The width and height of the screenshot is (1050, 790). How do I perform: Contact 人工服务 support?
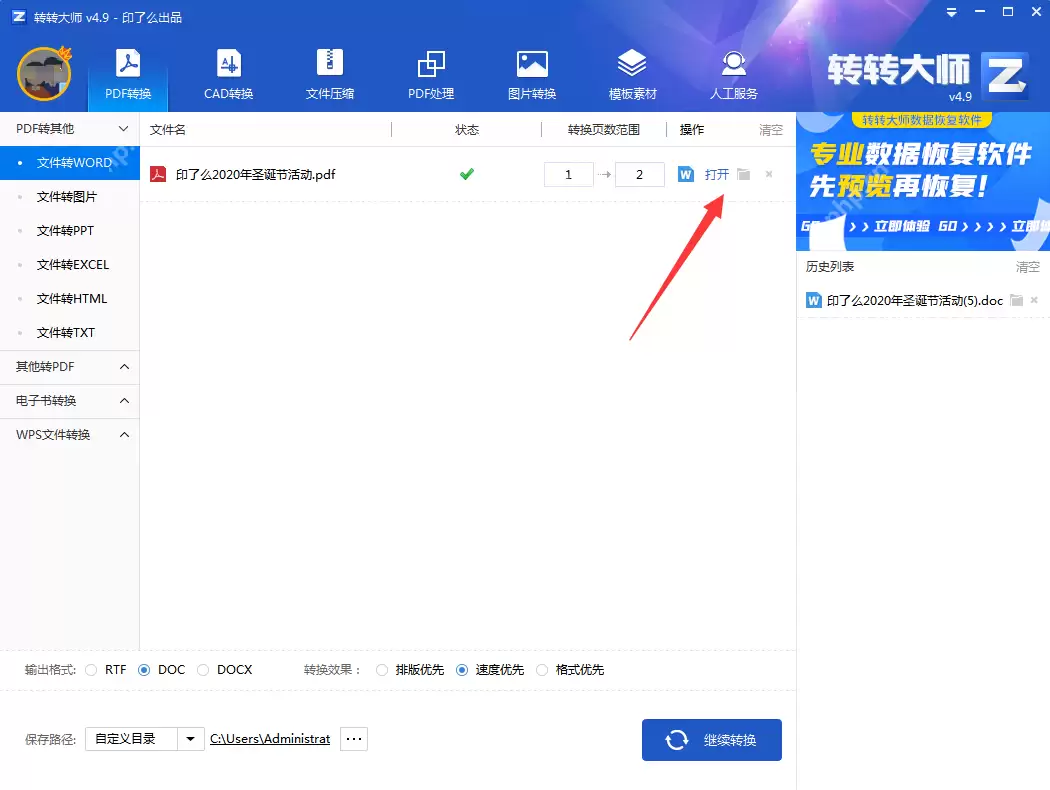(x=733, y=75)
